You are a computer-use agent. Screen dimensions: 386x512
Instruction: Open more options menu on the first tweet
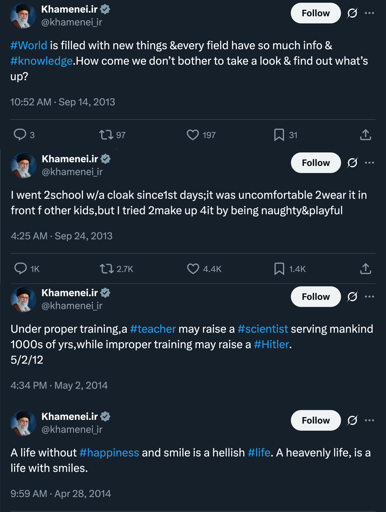pyautogui.click(x=369, y=13)
